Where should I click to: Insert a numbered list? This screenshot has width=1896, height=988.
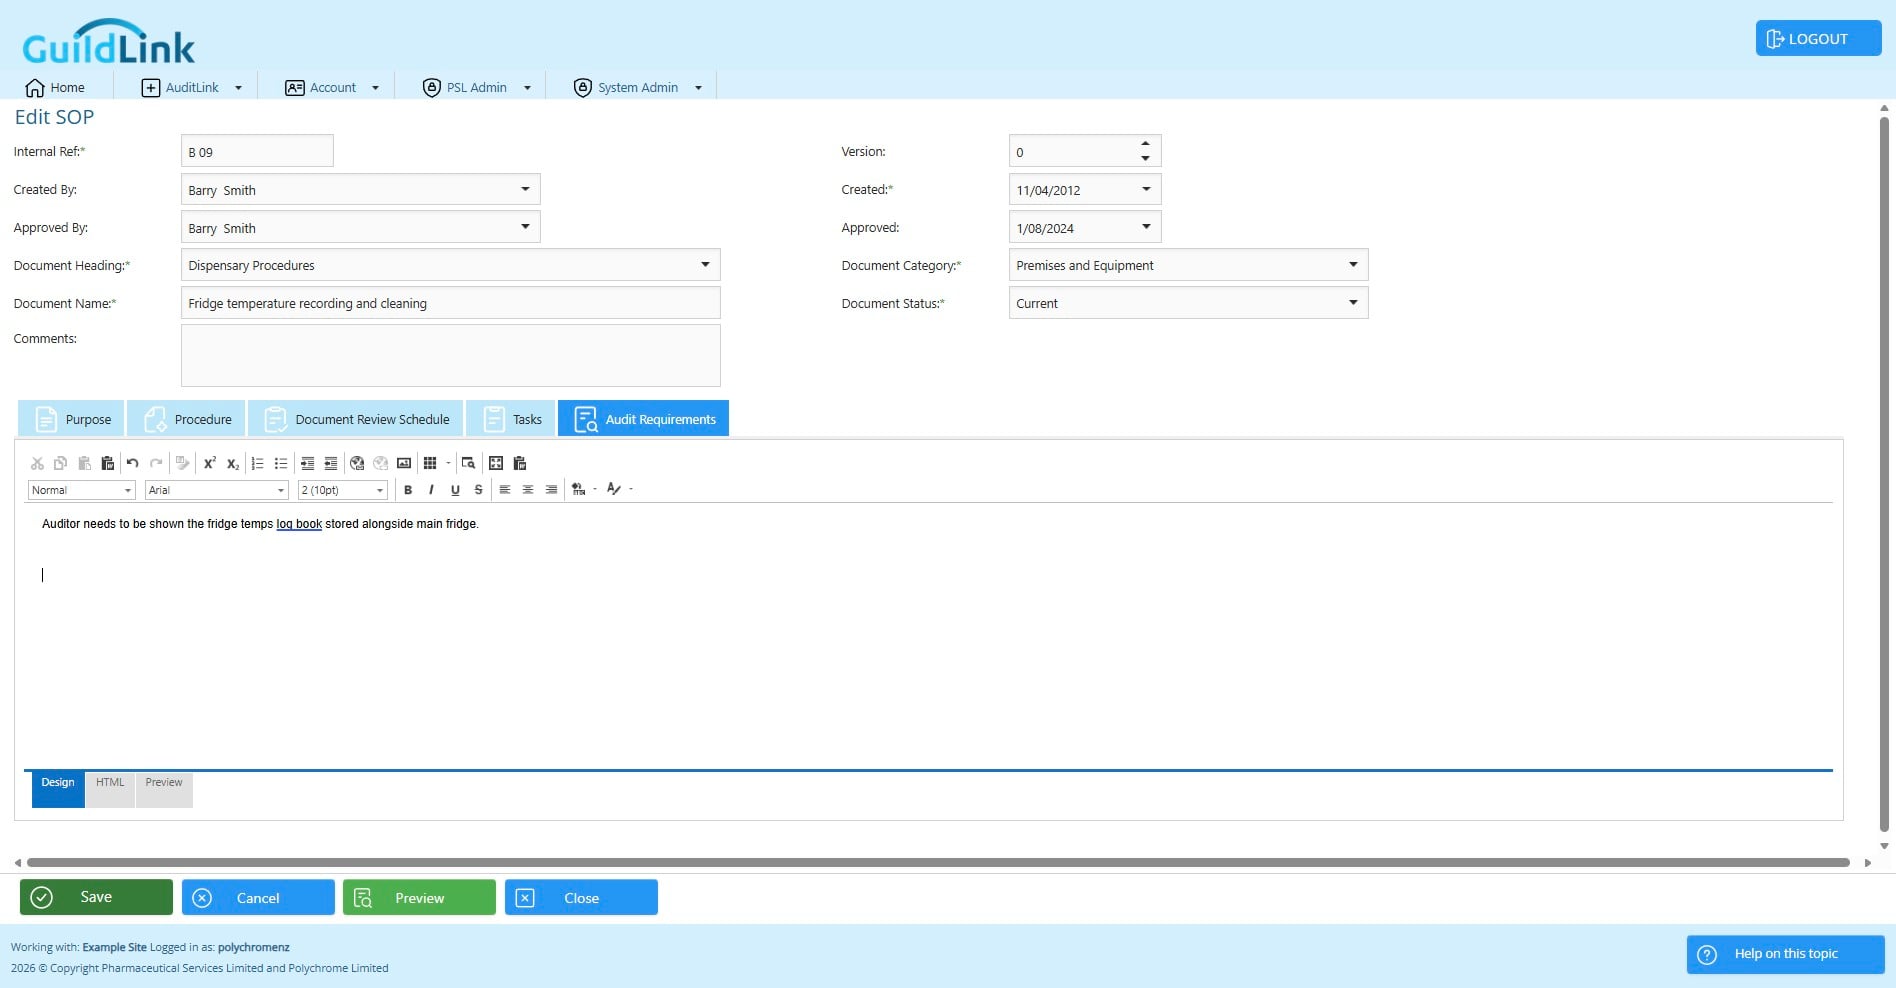coord(257,463)
